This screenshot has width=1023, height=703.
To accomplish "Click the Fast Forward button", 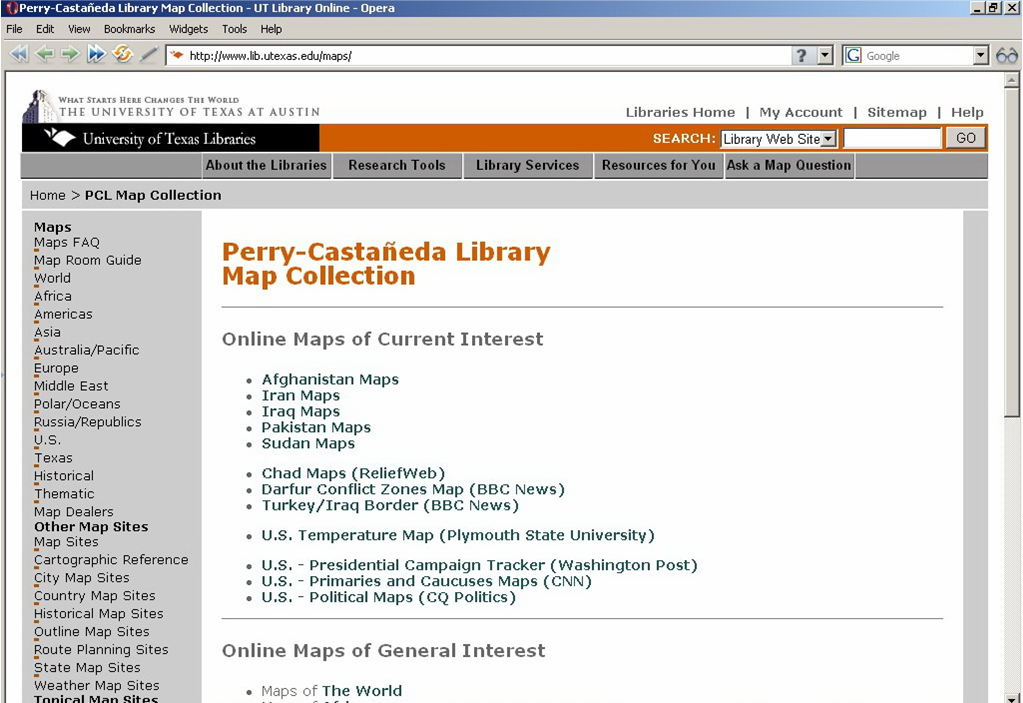I will click(96, 55).
